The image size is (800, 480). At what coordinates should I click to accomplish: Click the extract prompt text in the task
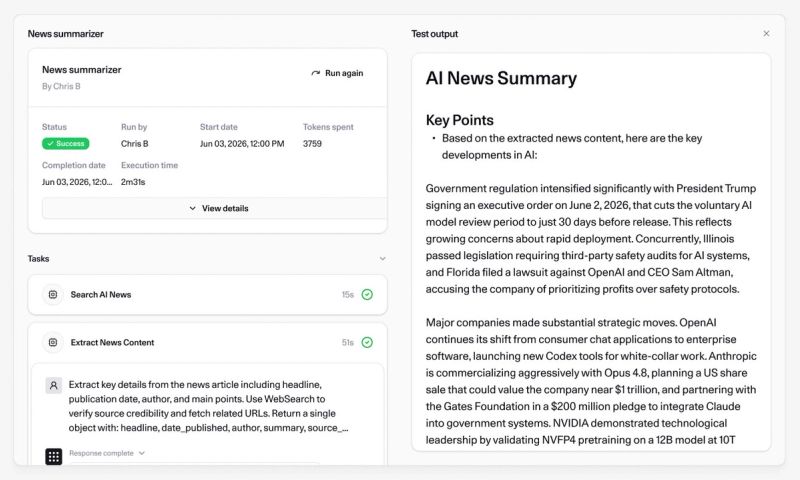click(209, 406)
